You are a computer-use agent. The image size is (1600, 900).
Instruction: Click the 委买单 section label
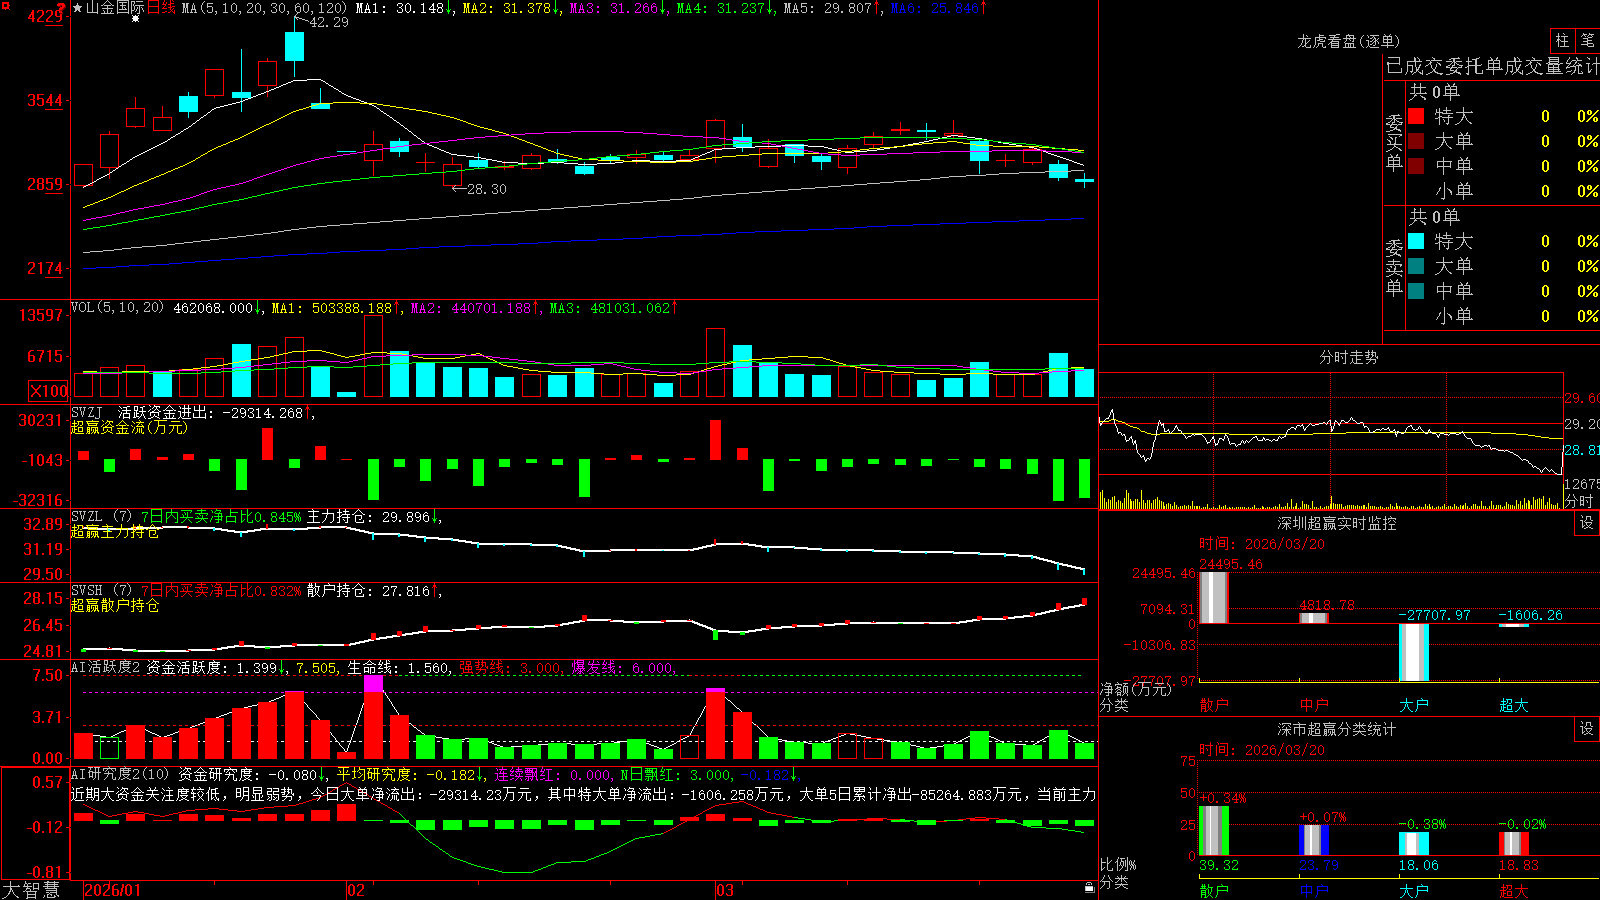(x=1394, y=142)
